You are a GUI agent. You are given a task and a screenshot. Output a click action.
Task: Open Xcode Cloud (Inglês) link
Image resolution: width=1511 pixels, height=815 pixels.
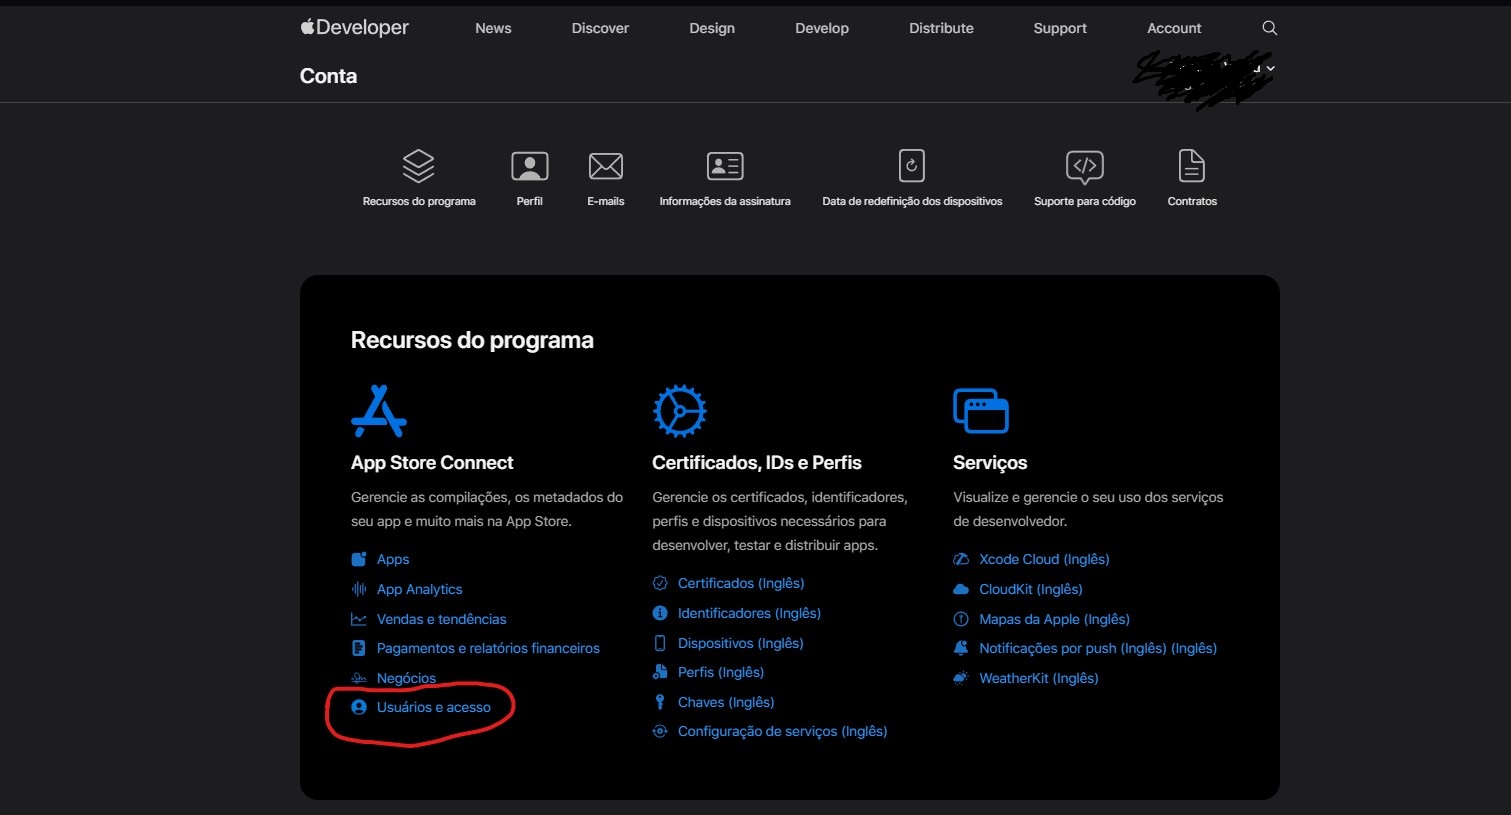[x=1044, y=559]
